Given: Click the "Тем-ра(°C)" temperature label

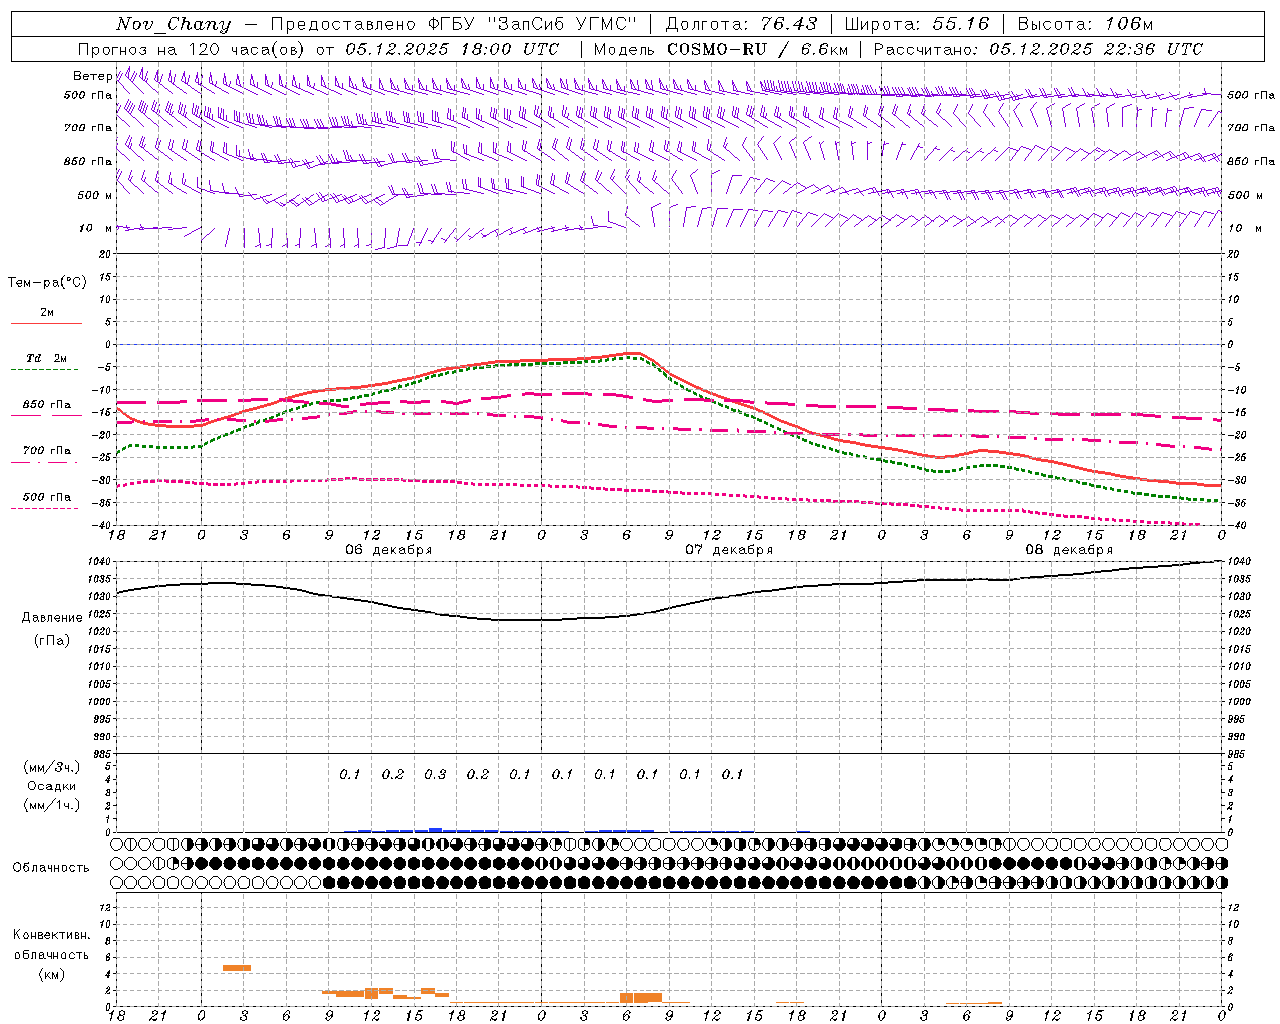Looking at the screenshot, I should 47,283.
